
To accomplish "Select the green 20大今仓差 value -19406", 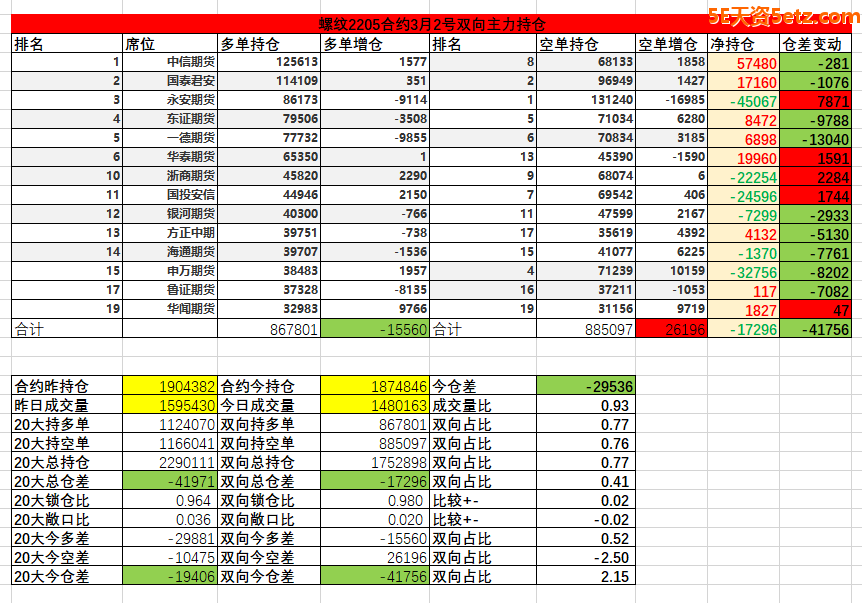I will tap(169, 576).
